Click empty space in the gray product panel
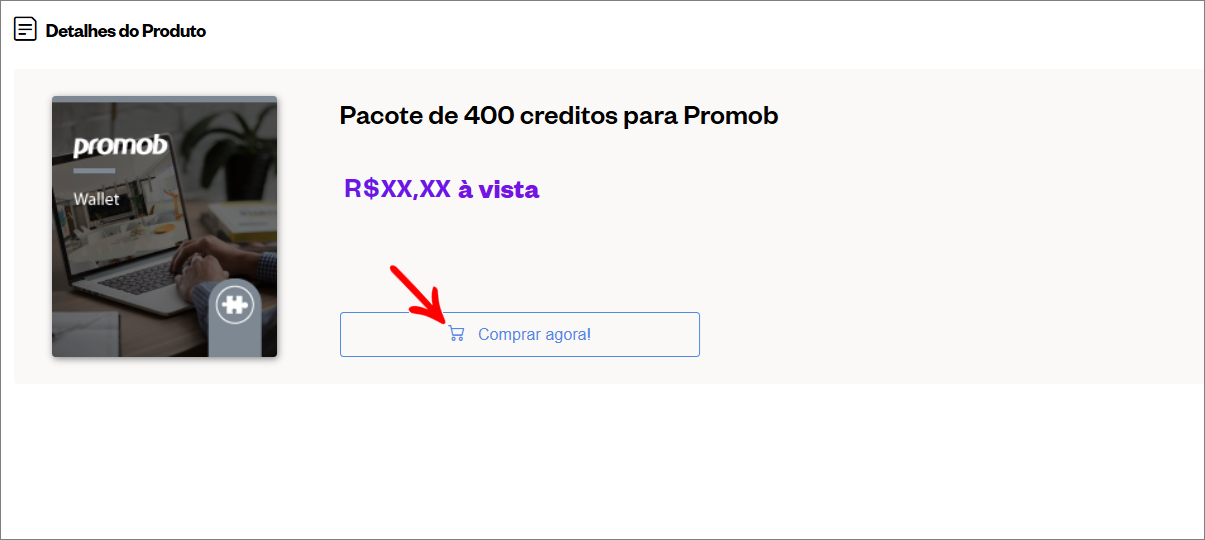The image size is (1205, 540). click(950, 250)
